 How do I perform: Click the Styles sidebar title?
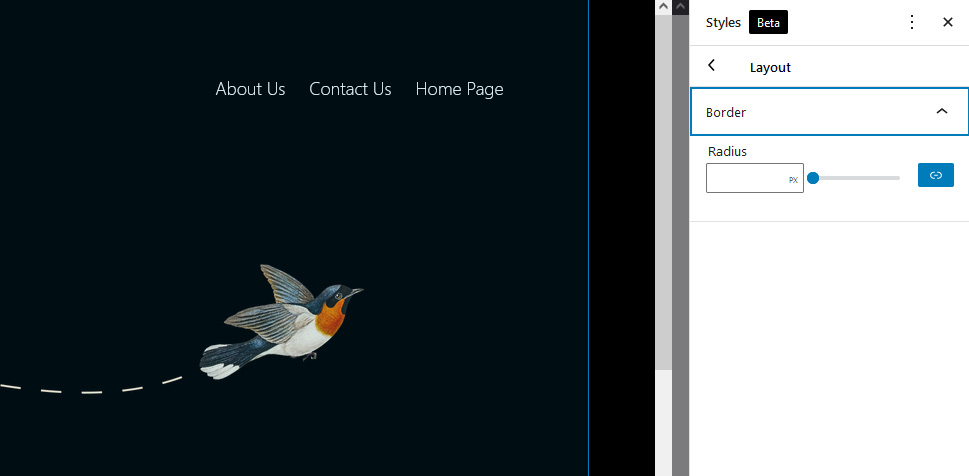(723, 22)
